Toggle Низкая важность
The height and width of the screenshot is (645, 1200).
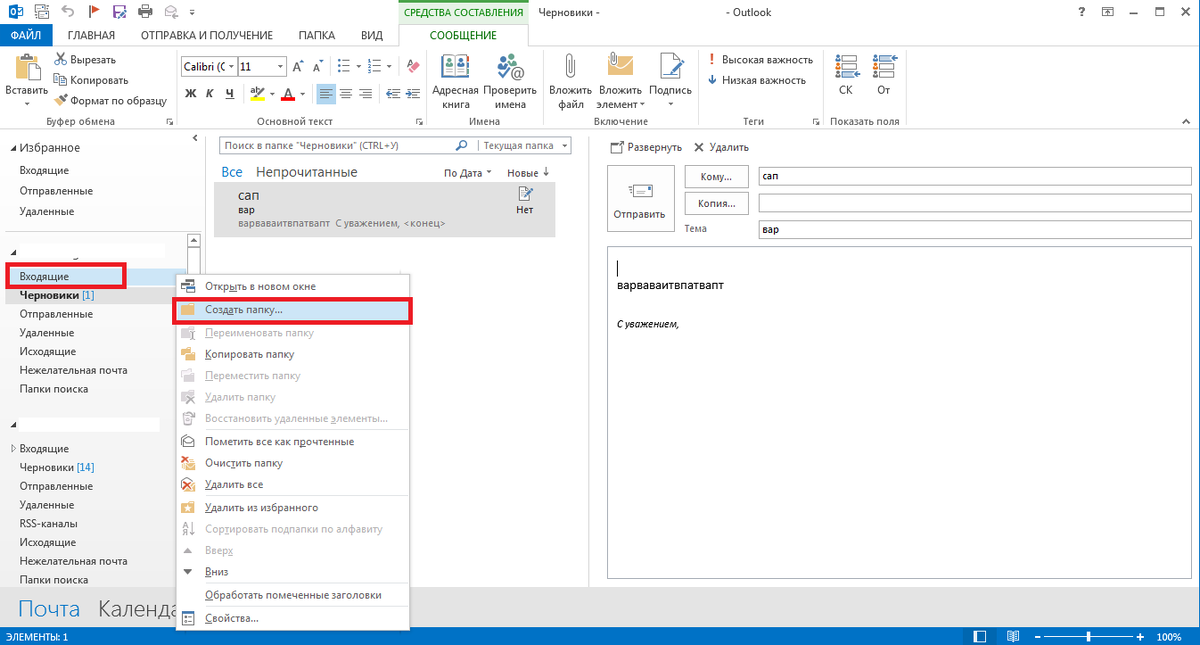(x=756, y=80)
